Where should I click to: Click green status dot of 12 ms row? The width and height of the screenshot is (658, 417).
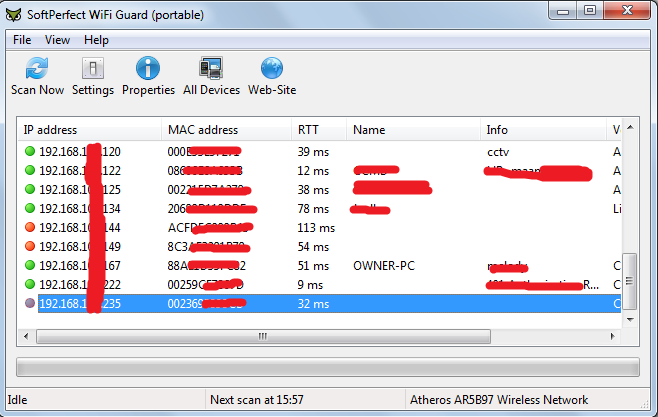click(x=30, y=170)
